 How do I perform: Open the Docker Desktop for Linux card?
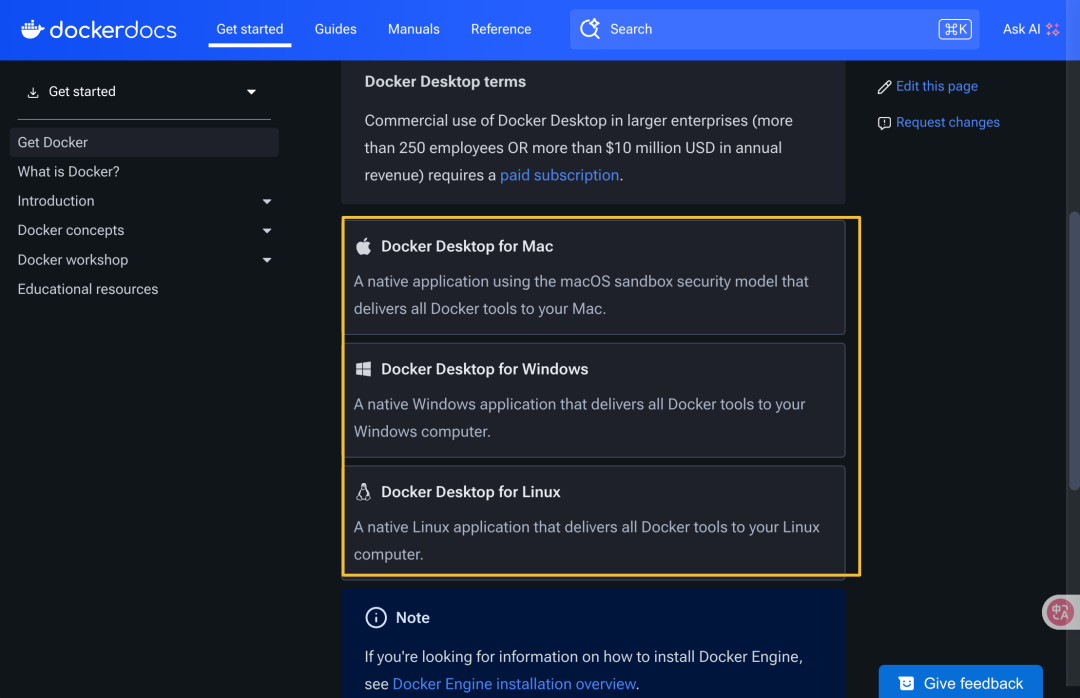point(595,521)
